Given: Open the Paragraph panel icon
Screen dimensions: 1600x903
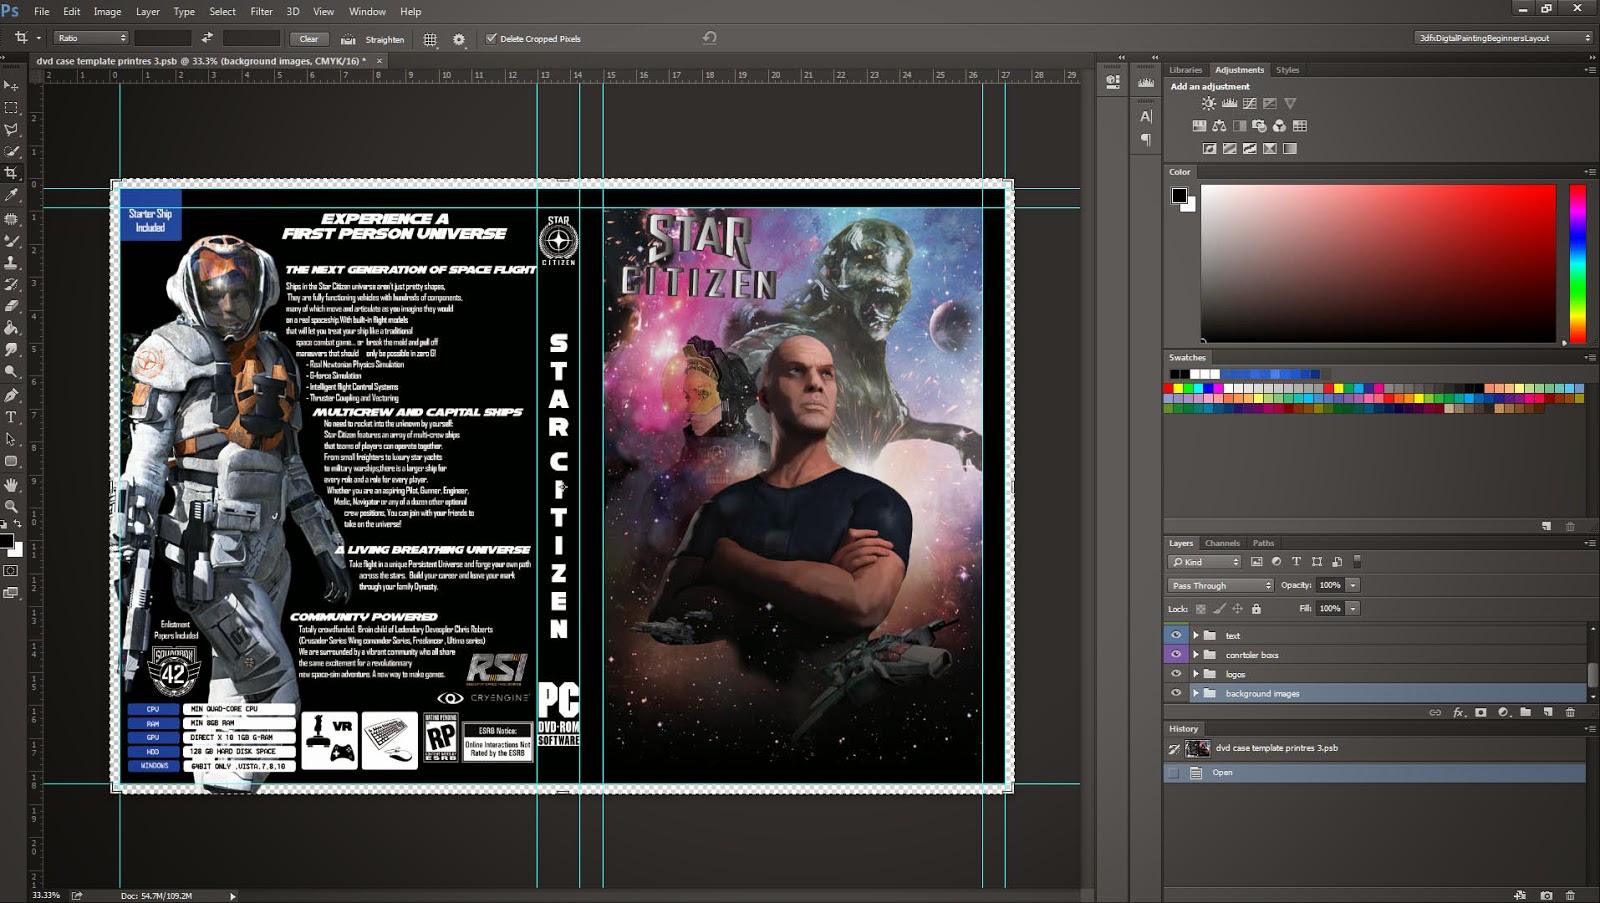Looking at the screenshot, I should tap(1146, 140).
